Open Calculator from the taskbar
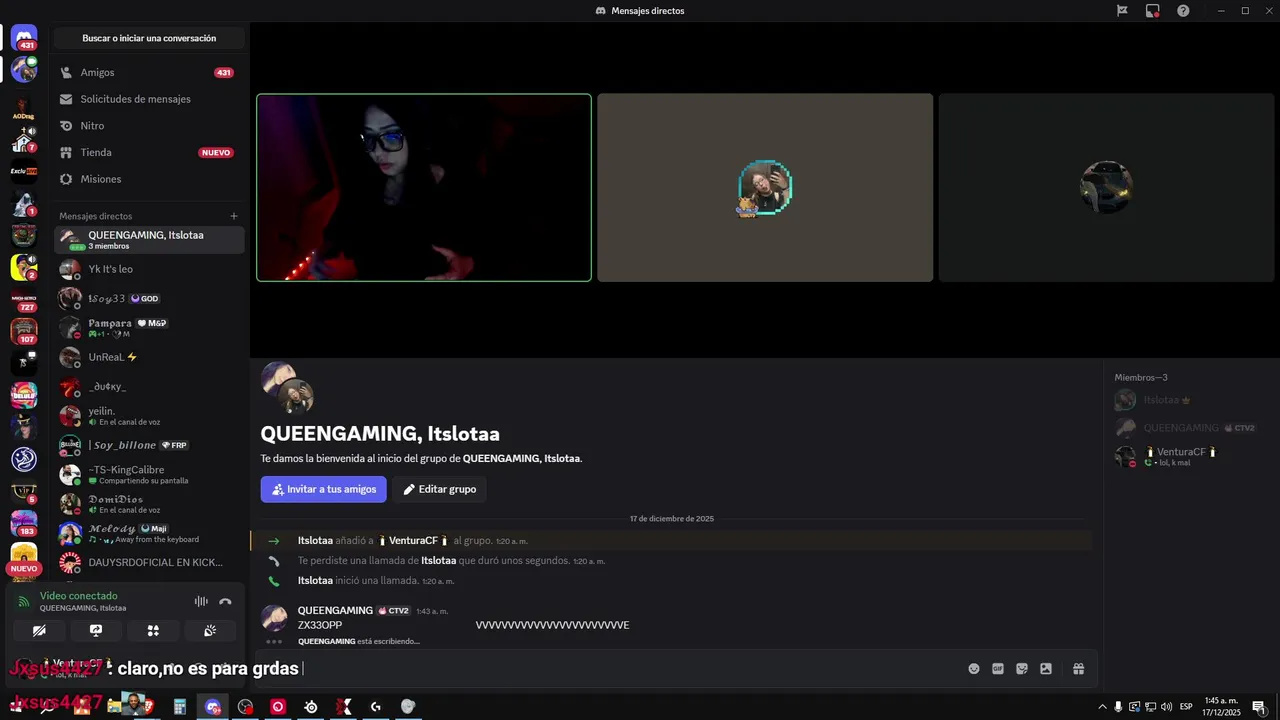The height and width of the screenshot is (720, 1280). pyautogui.click(x=180, y=707)
